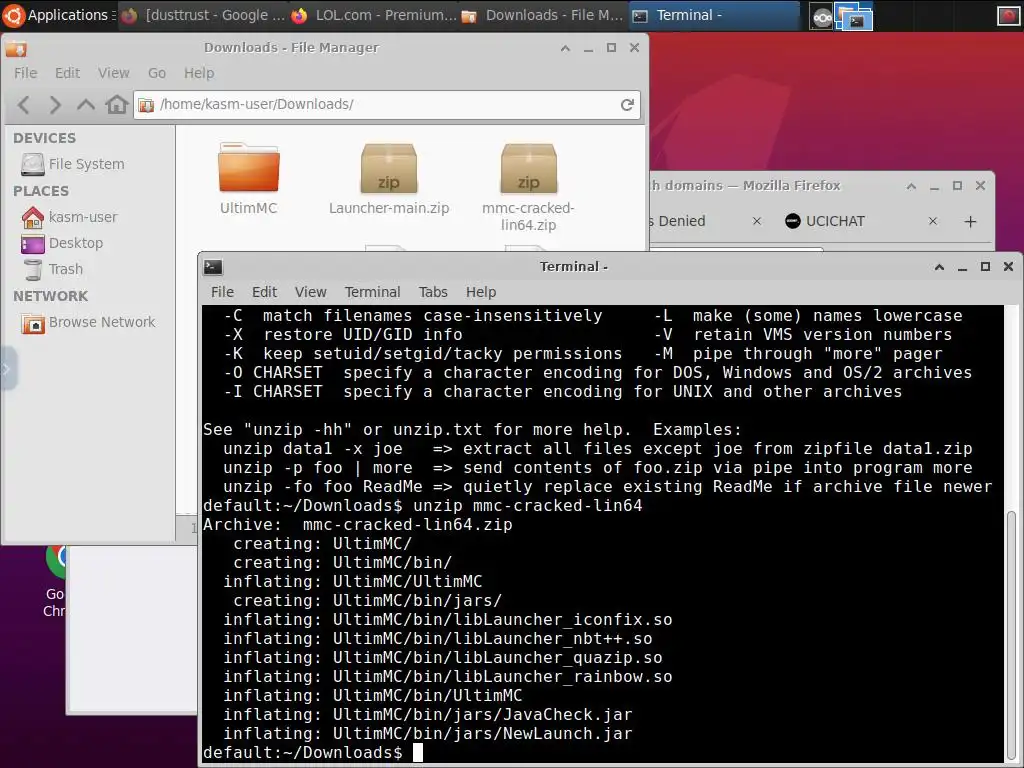Image resolution: width=1024 pixels, height=768 pixels.
Task: Switch to the dusttrust Google taskbar window
Action: pos(203,15)
